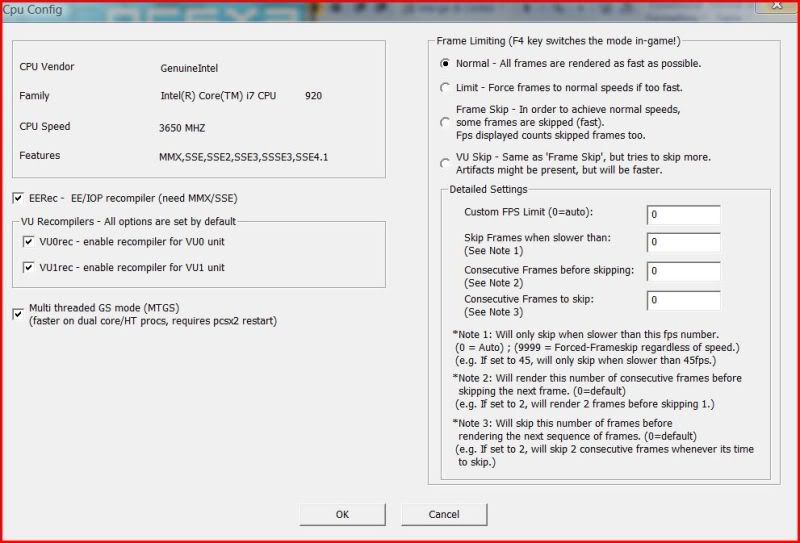Click the 'GenuineIntel' CPU vendor value
Image resolution: width=800 pixels, height=543 pixels.
point(189,68)
